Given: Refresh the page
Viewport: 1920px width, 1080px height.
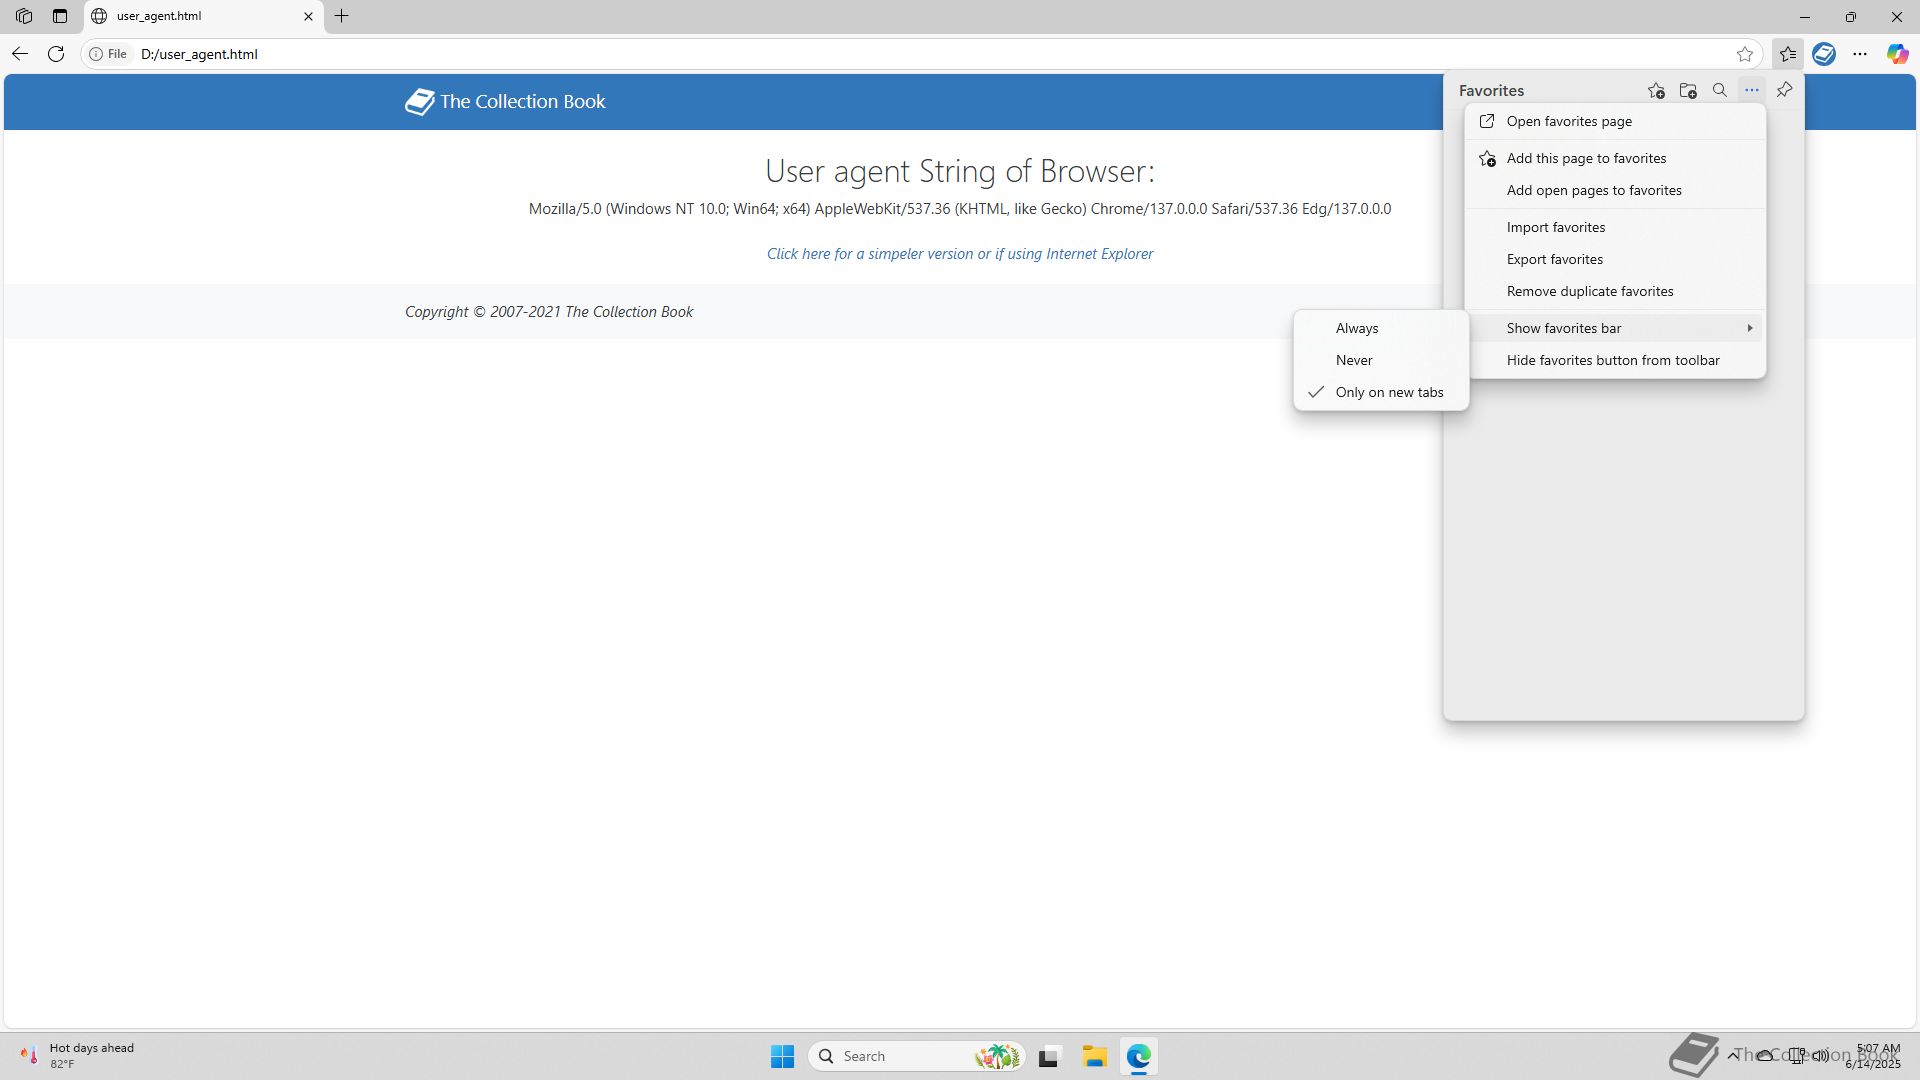Looking at the screenshot, I should pos(56,54).
